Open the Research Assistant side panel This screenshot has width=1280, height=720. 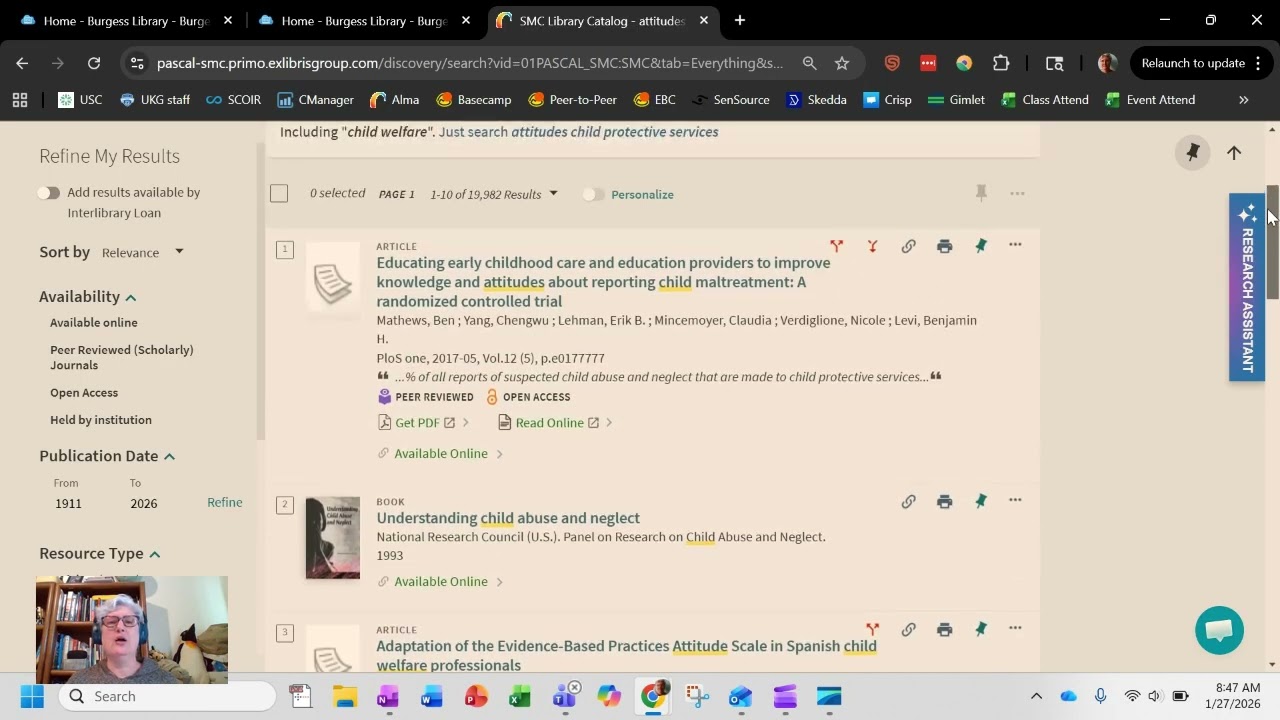coord(1247,288)
